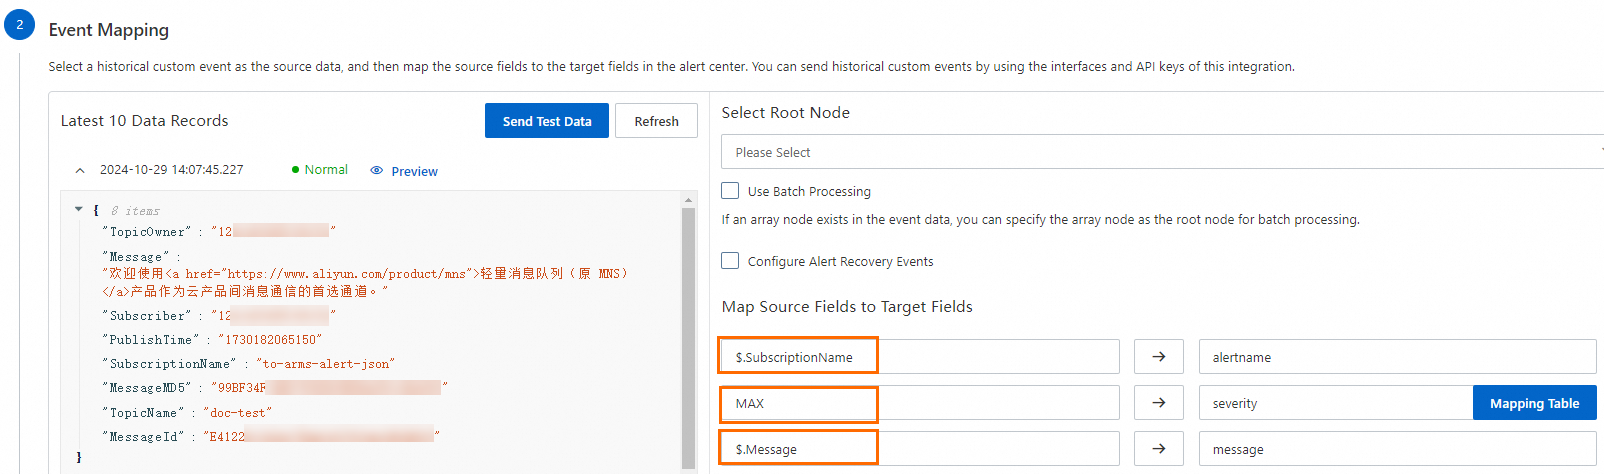1604x474 pixels.
Task: Select the "TopicOwner" JSON key
Action: (x=146, y=232)
